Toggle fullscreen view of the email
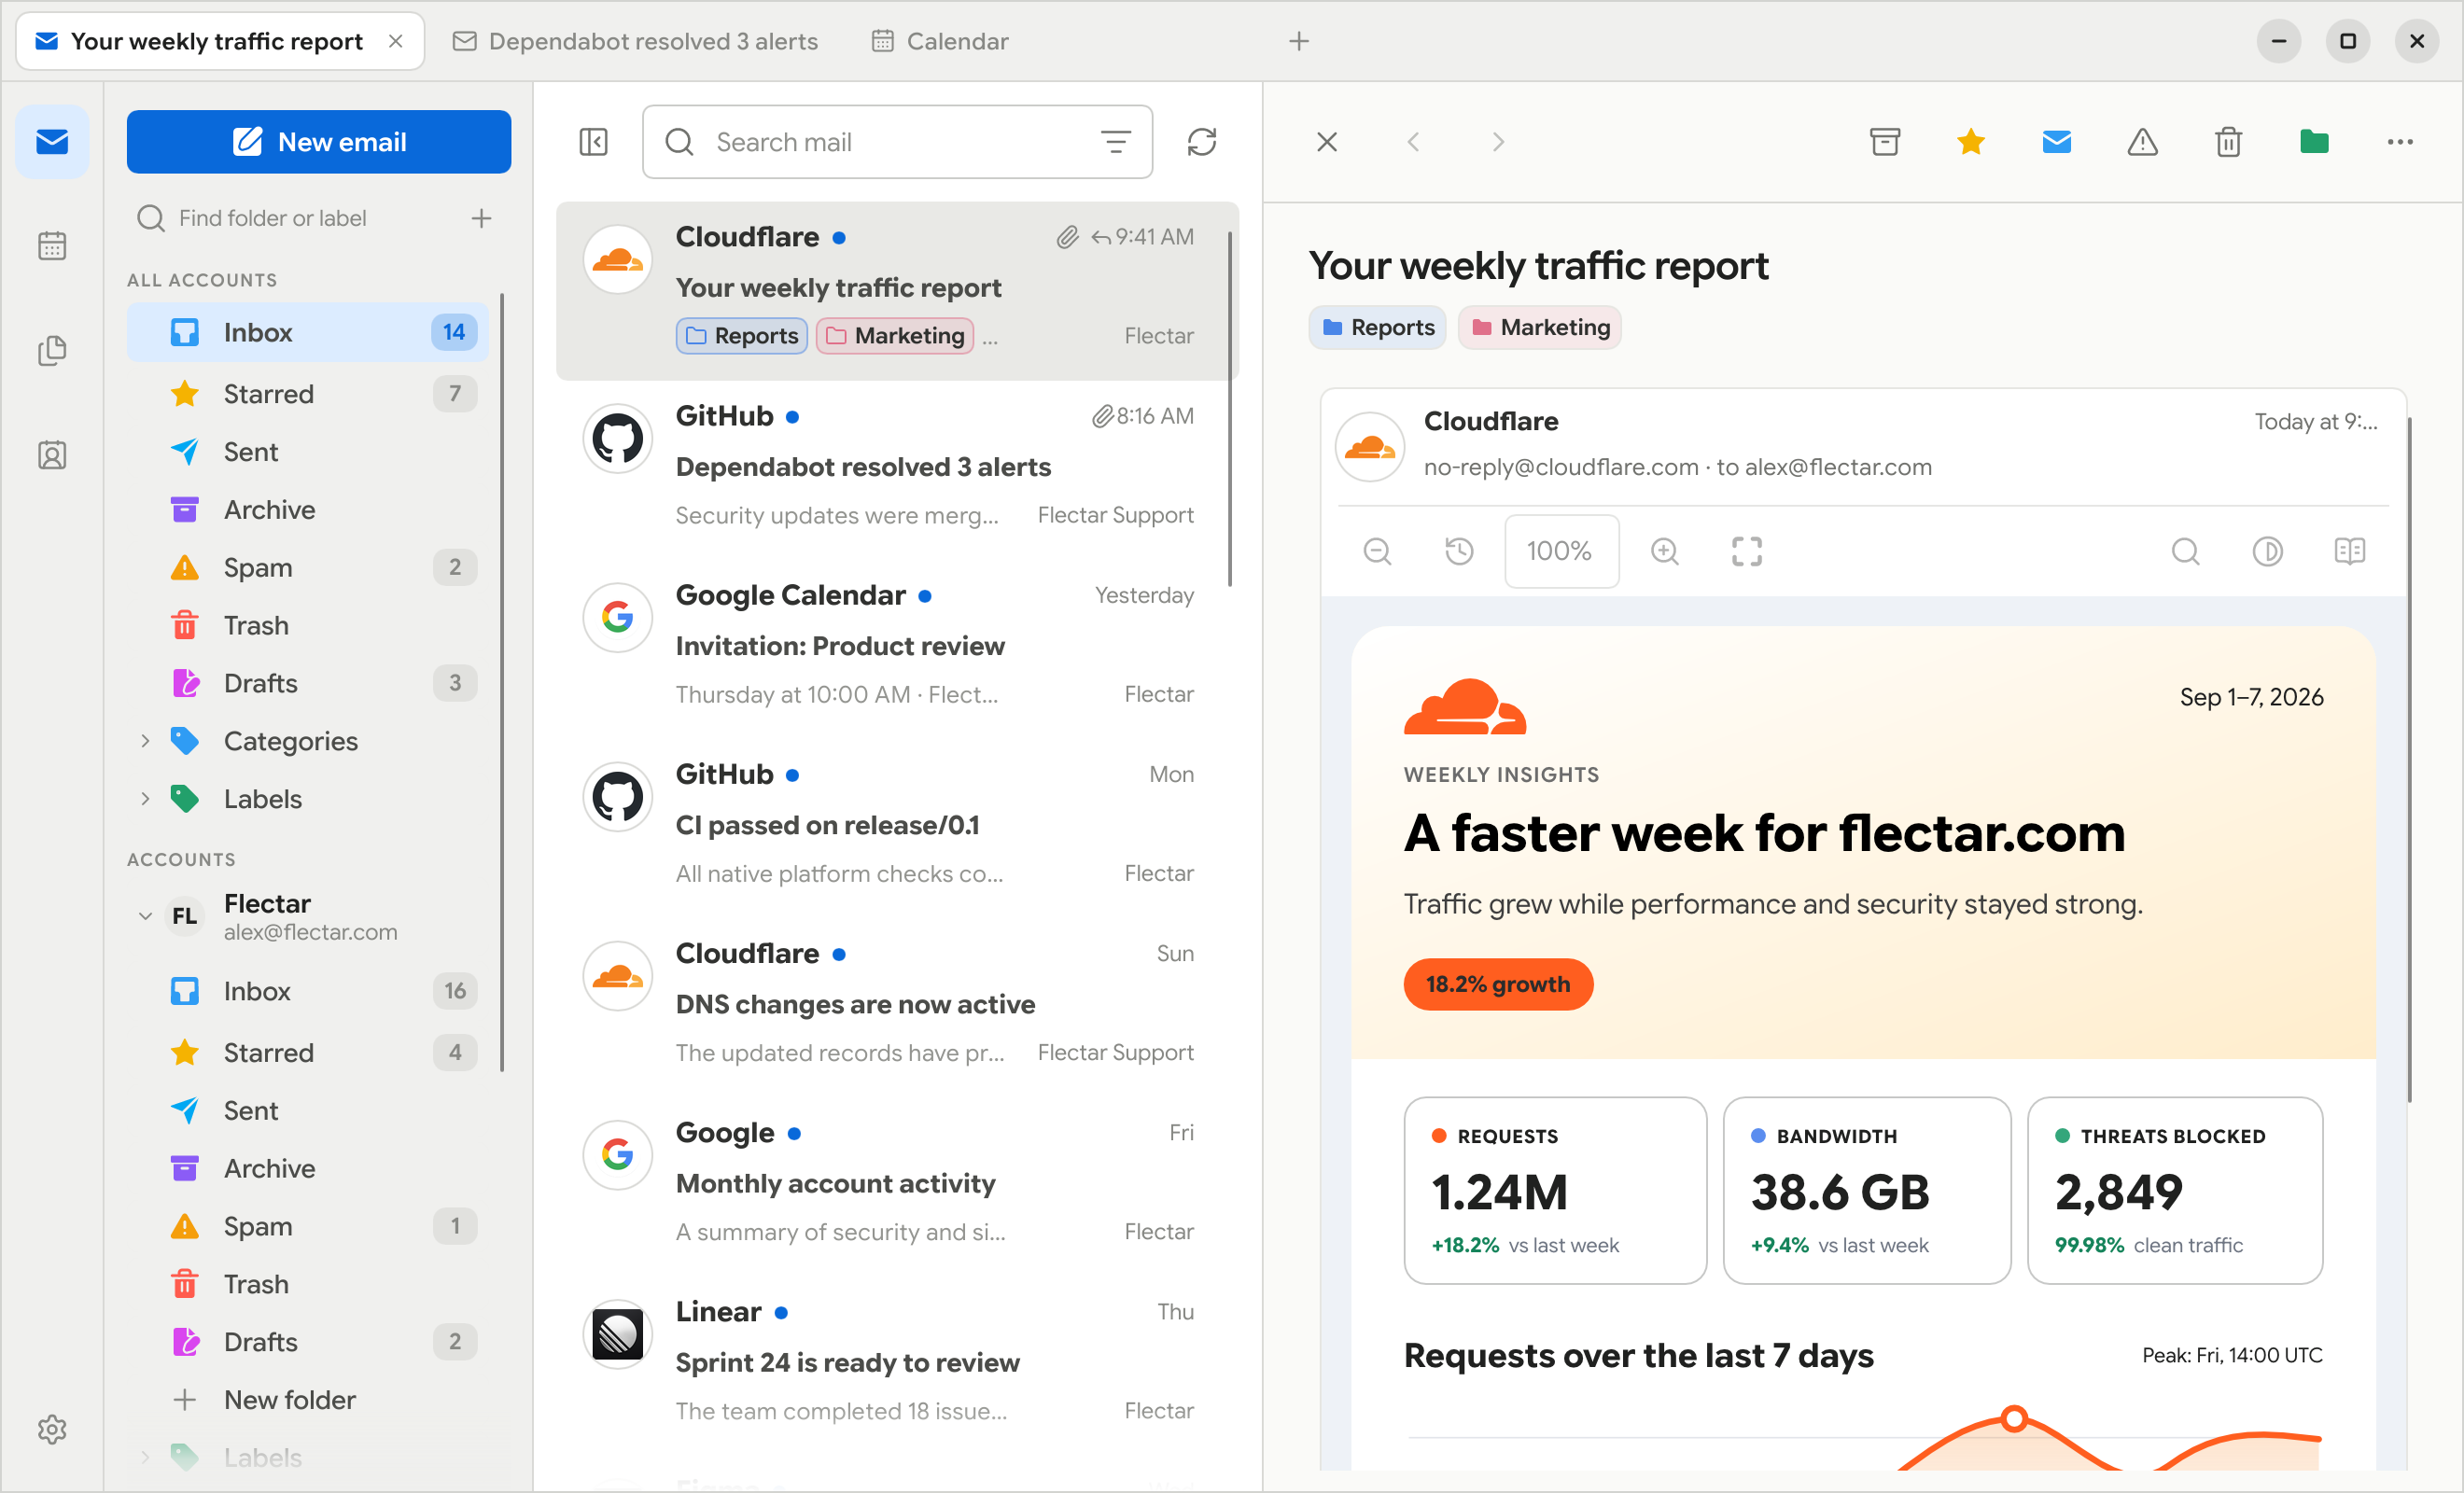The width and height of the screenshot is (2464, 1493). pyautogui.click(x=1747, y=551)
